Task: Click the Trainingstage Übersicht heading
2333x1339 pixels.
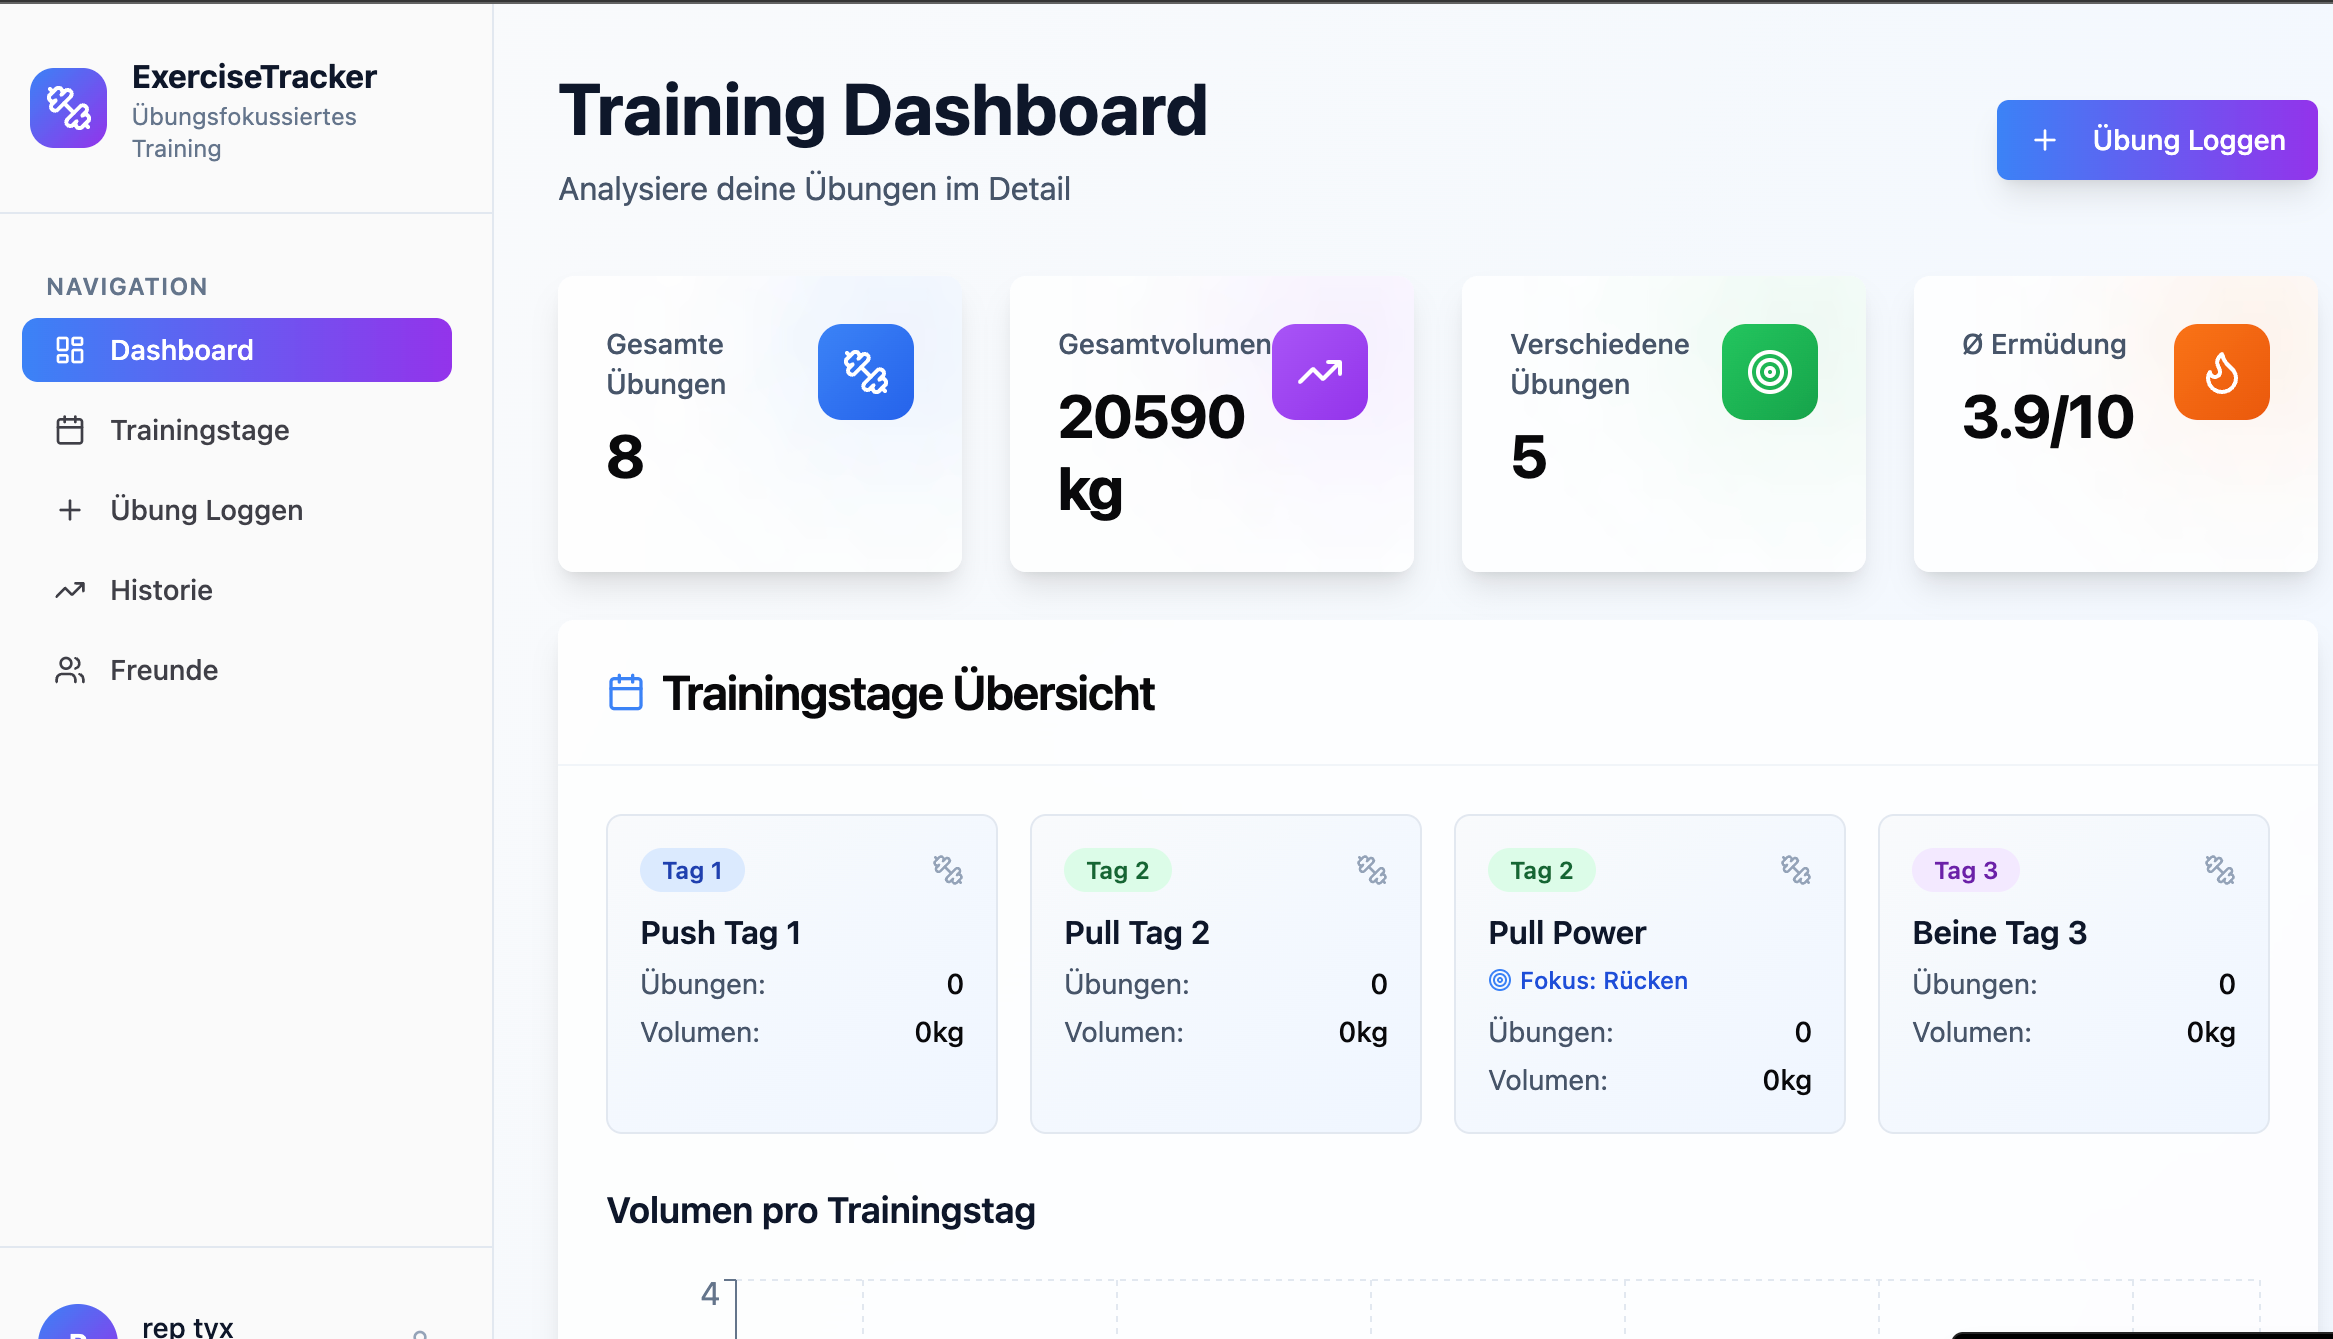Action: [908, 694]
